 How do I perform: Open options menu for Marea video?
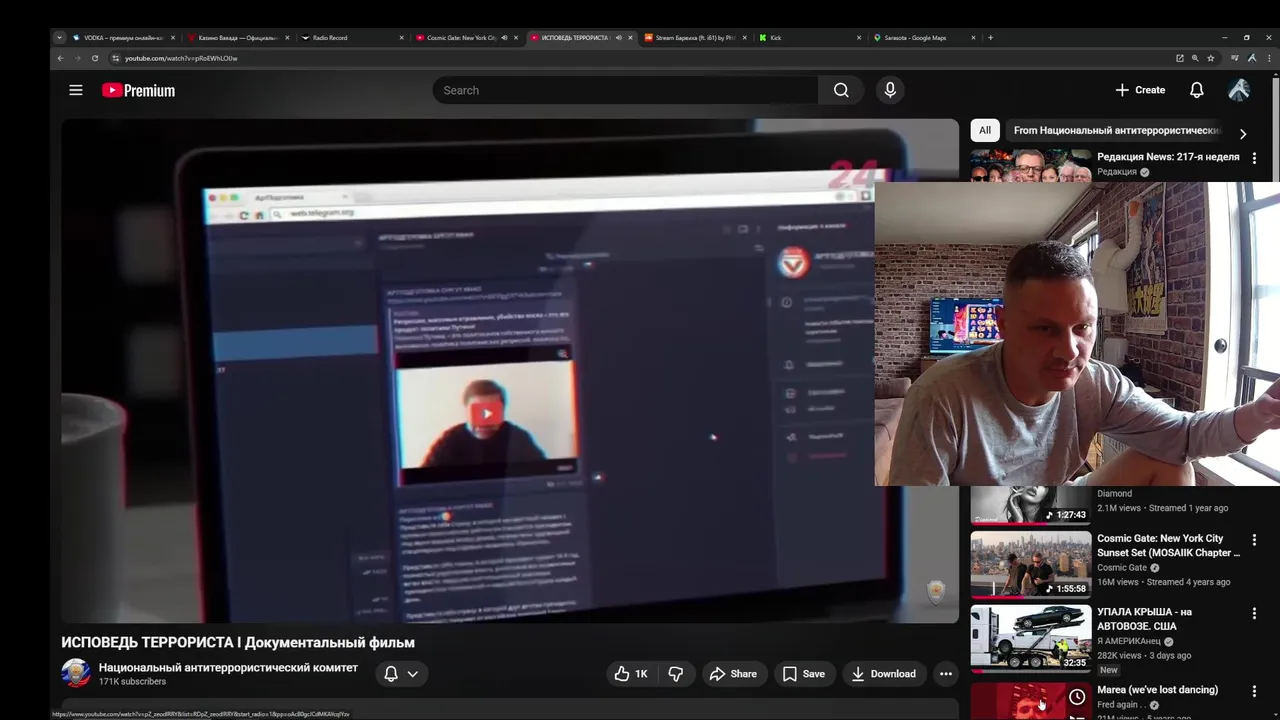(1254, 691)
